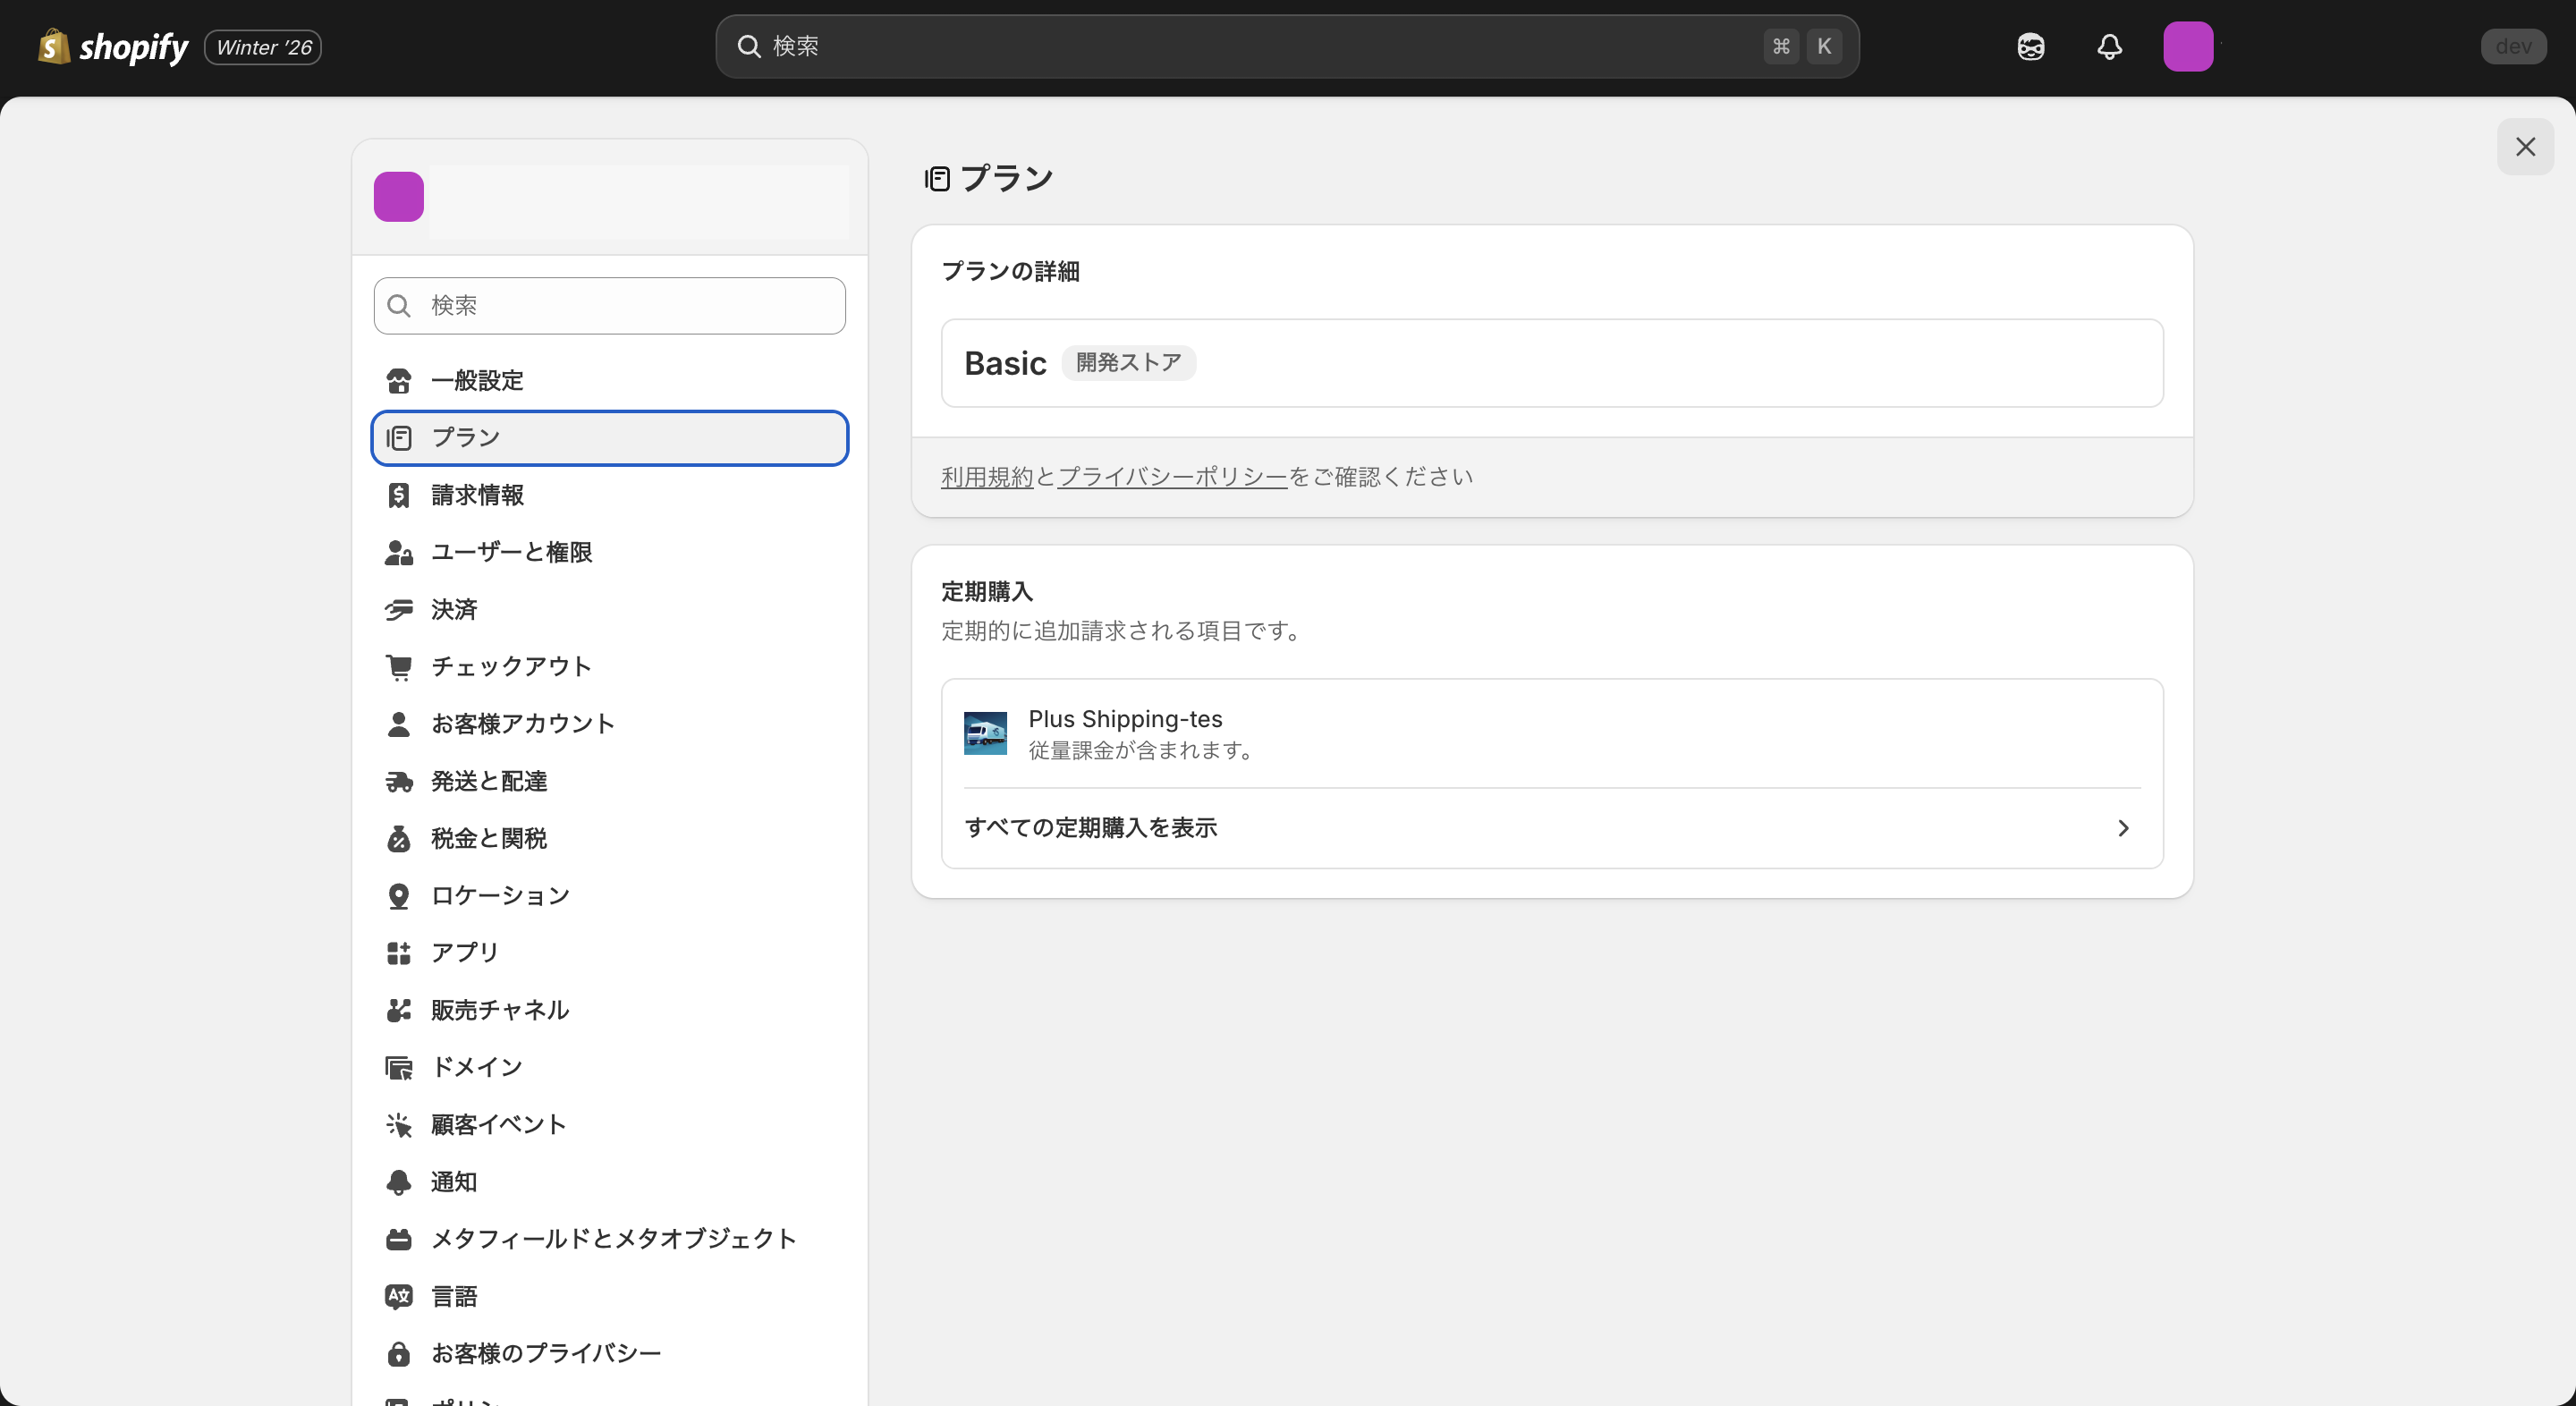Select the 請求情報 billing icon
This screenshot has width=2576, height=1406.
tap(398, 494)
